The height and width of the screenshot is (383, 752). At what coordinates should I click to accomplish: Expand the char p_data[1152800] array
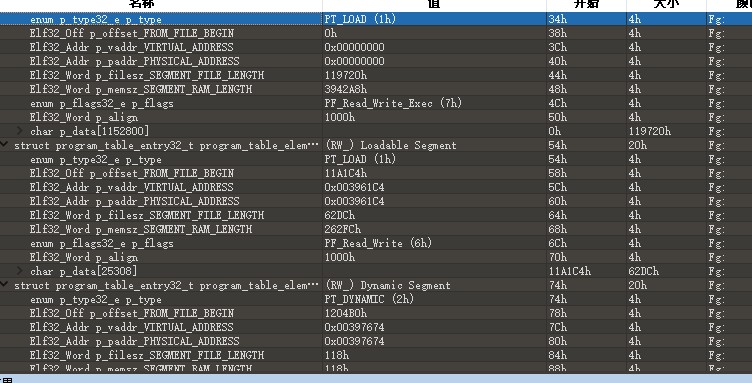20,130
